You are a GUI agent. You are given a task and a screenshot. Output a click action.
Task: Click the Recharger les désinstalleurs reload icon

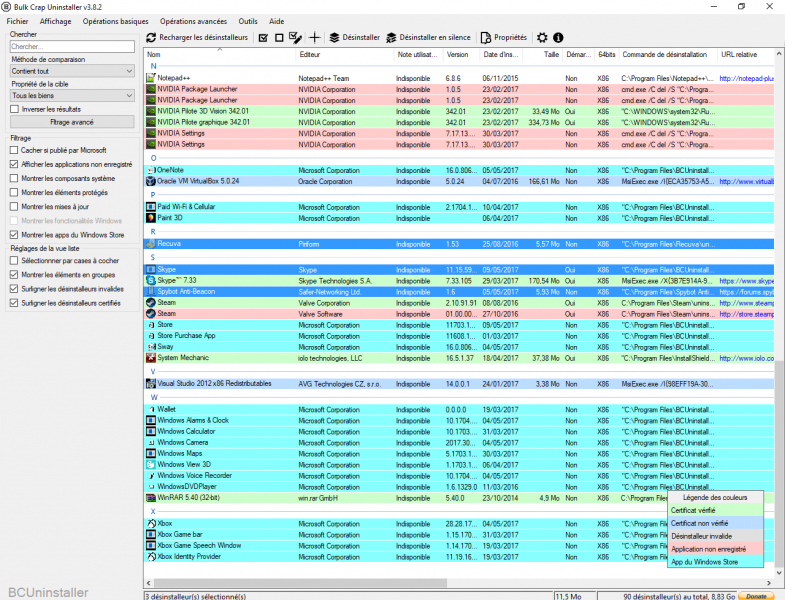tap(151, 38)
